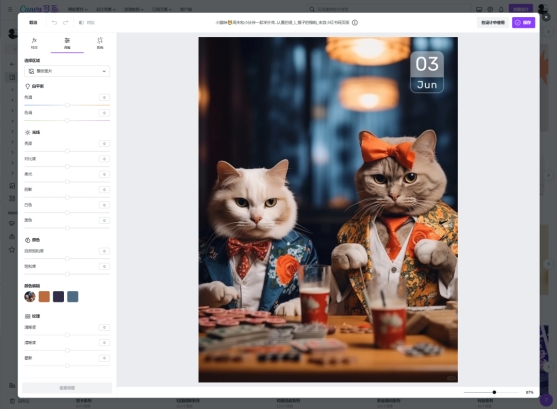Click the grey use-in-design button

(x=493, y=23)
